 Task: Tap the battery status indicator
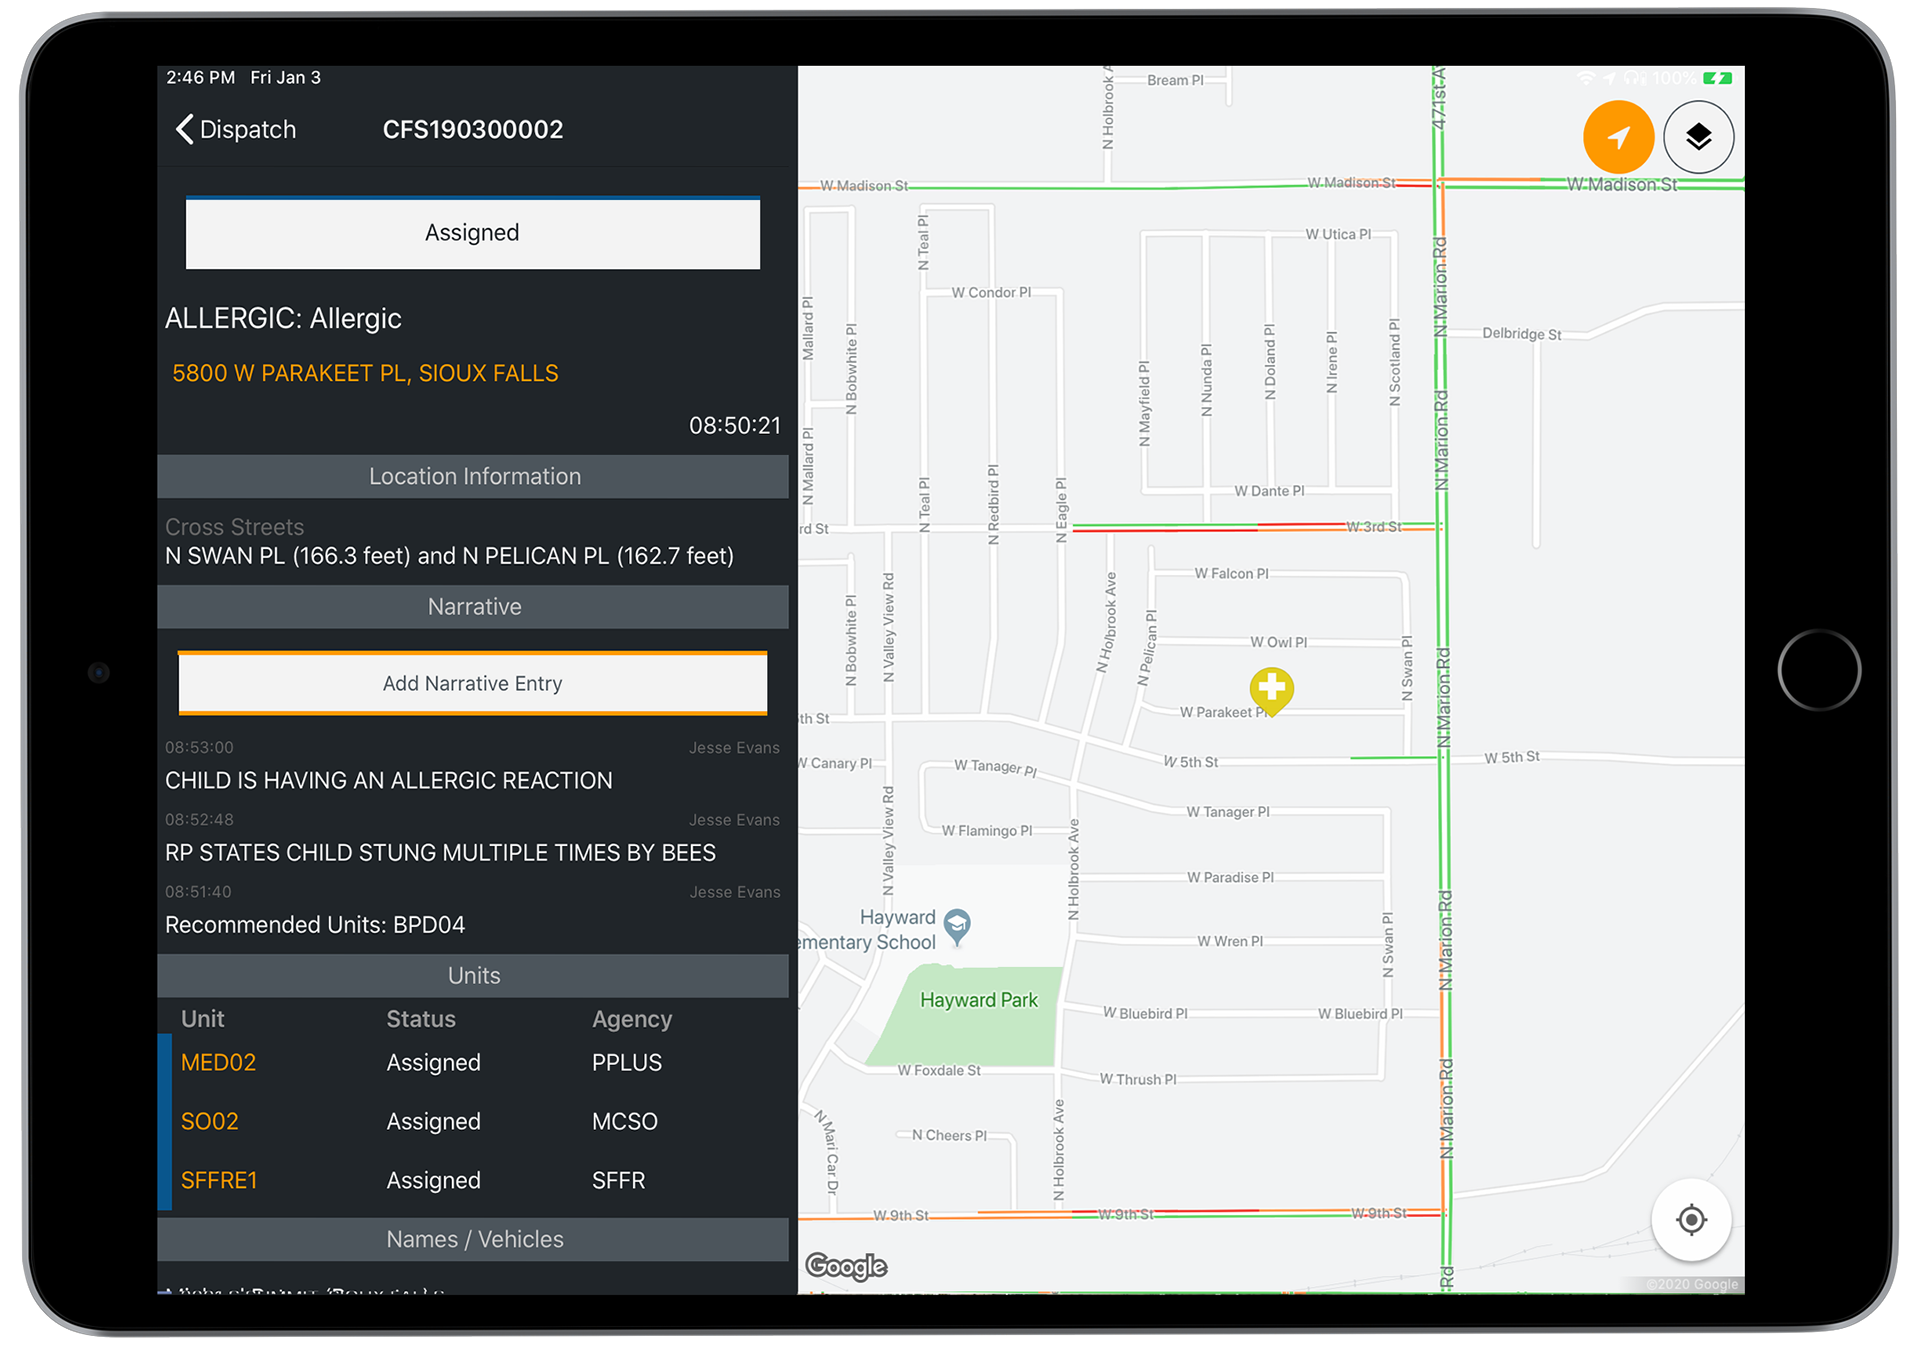pos(1717,78)
